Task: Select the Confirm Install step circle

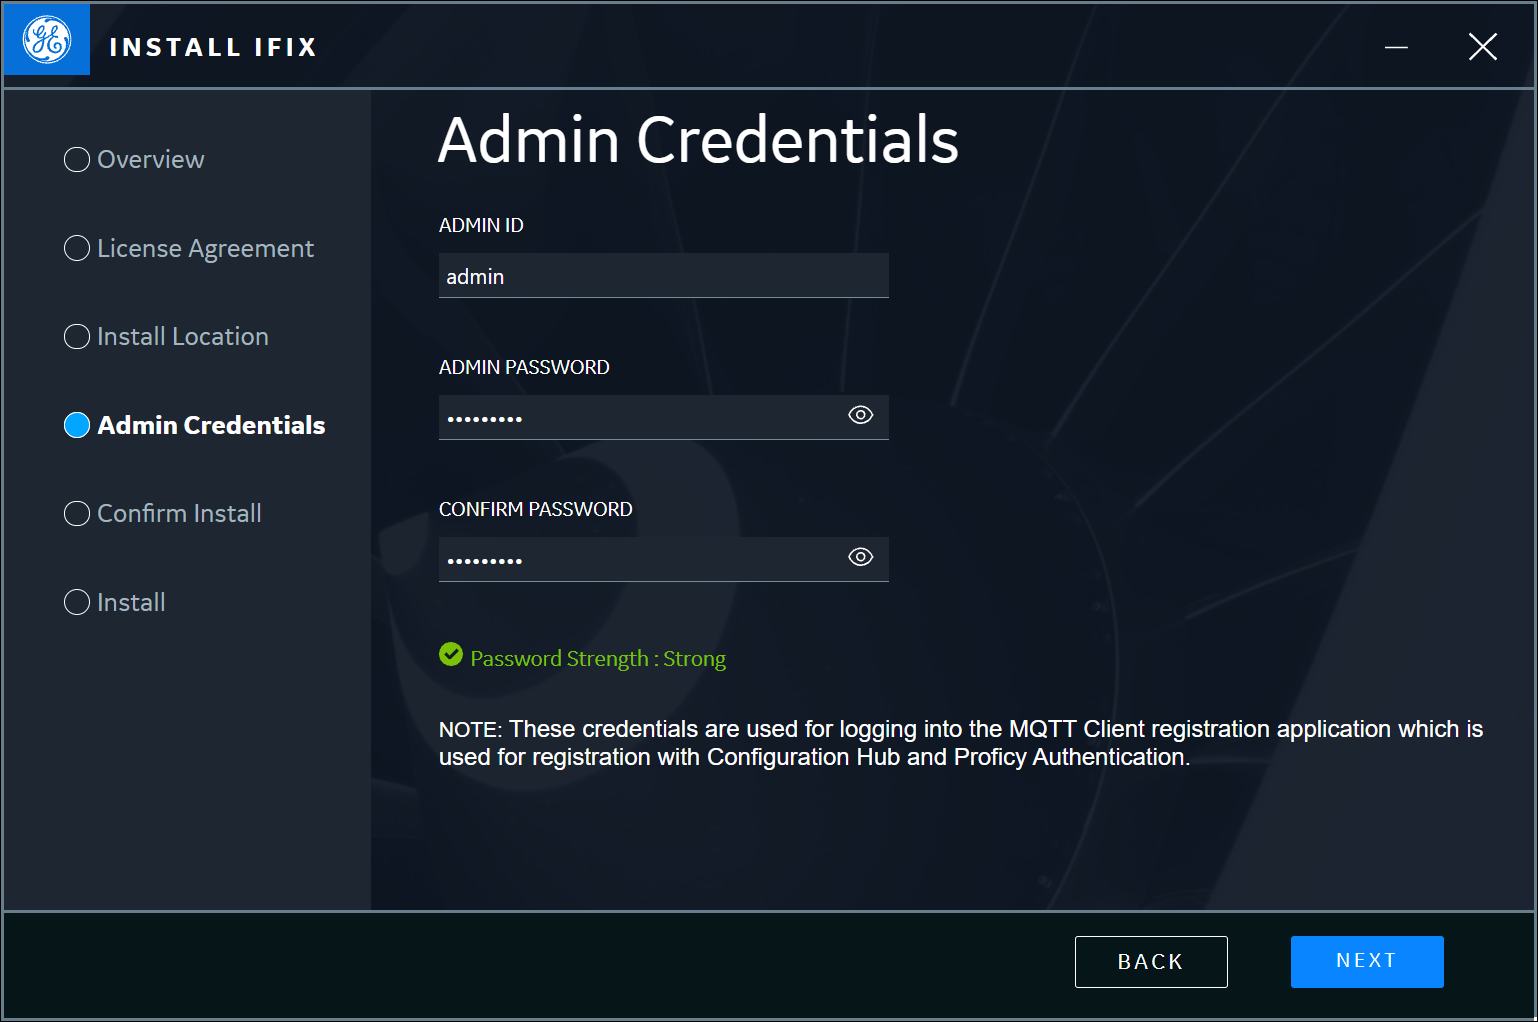Action: [77, 514]
